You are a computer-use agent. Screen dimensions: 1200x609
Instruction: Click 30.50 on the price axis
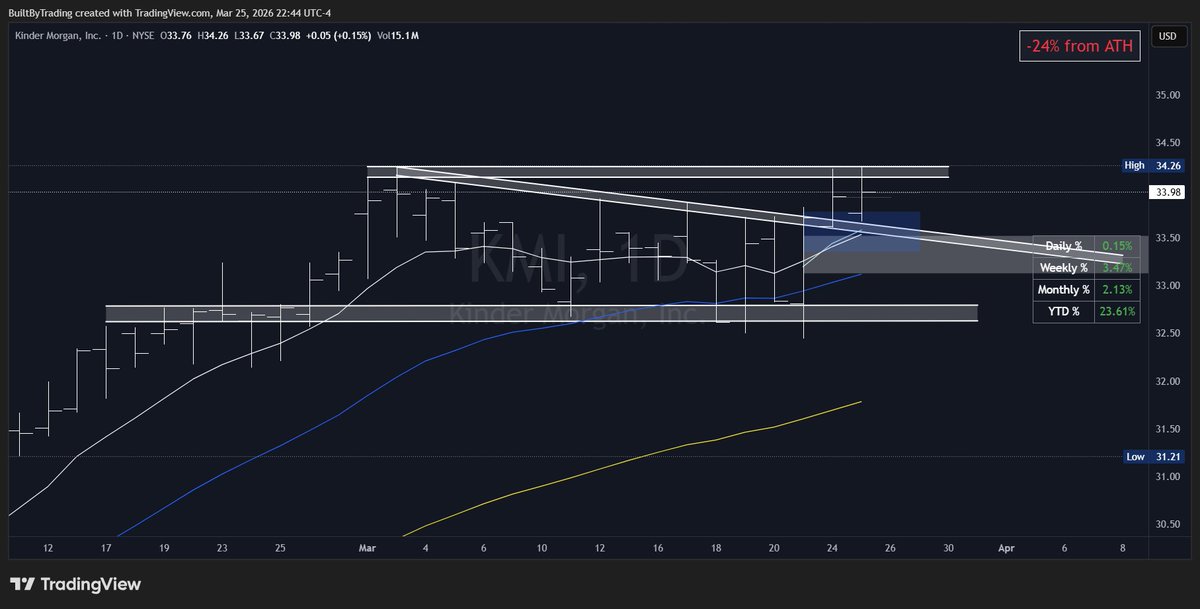pyautogui.click(x=1167, y=524)
